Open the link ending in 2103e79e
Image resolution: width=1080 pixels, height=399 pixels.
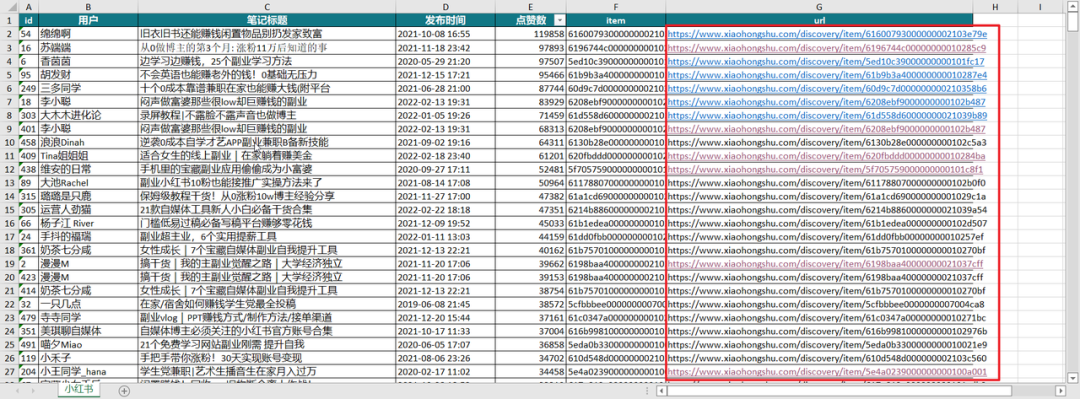[x=827, y=34]
